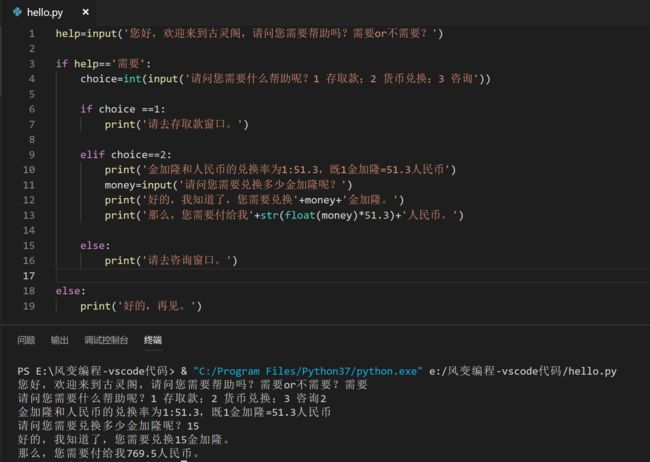Click terminal output 769.5人民币
Screen dimensions: 650x462
click(108, 453)
